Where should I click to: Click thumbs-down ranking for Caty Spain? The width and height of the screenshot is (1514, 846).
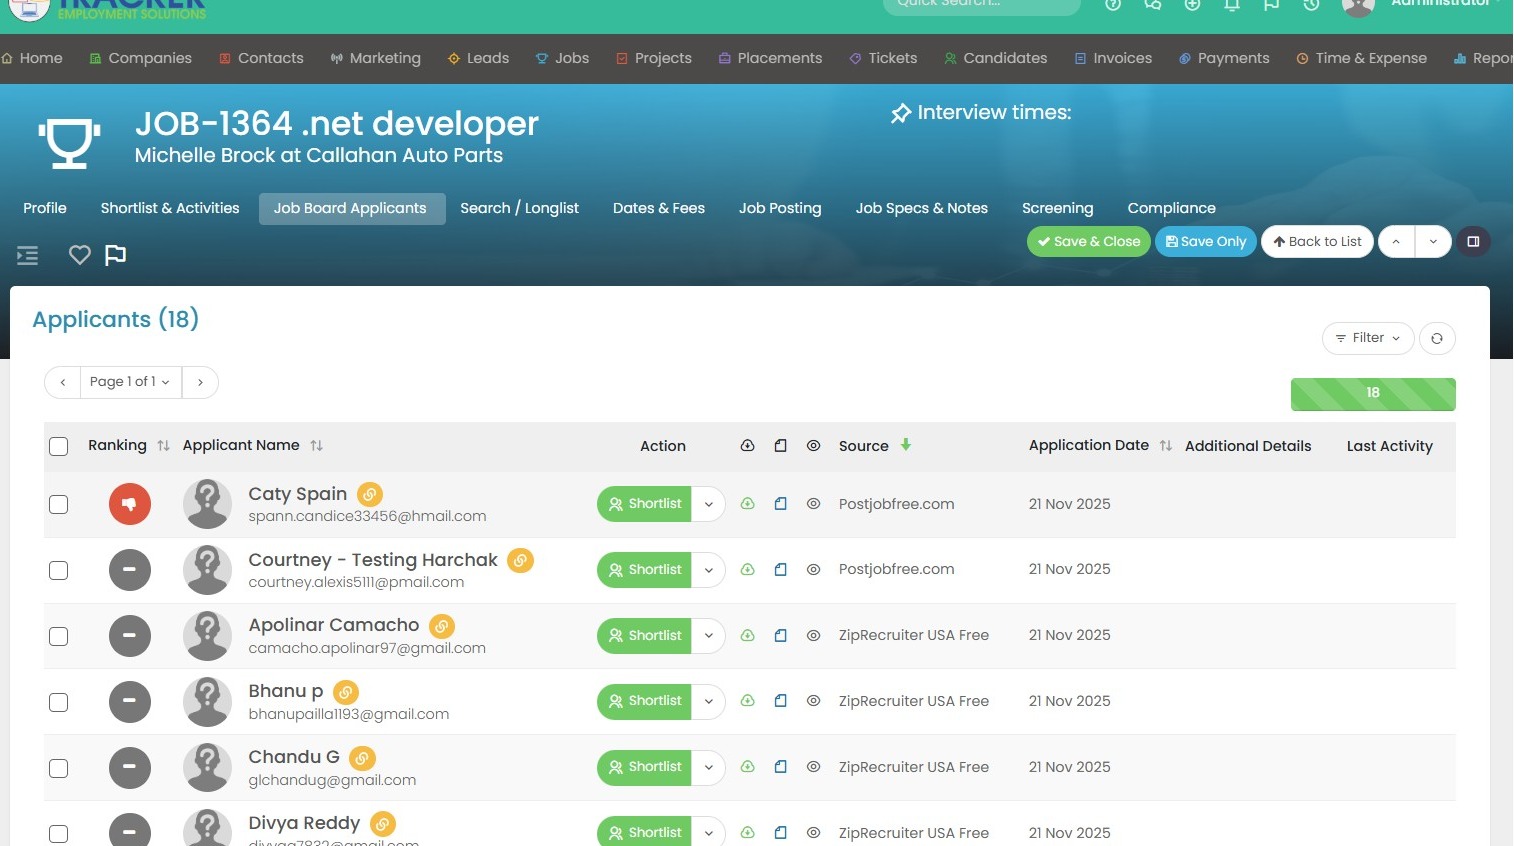tap(129, 504)
